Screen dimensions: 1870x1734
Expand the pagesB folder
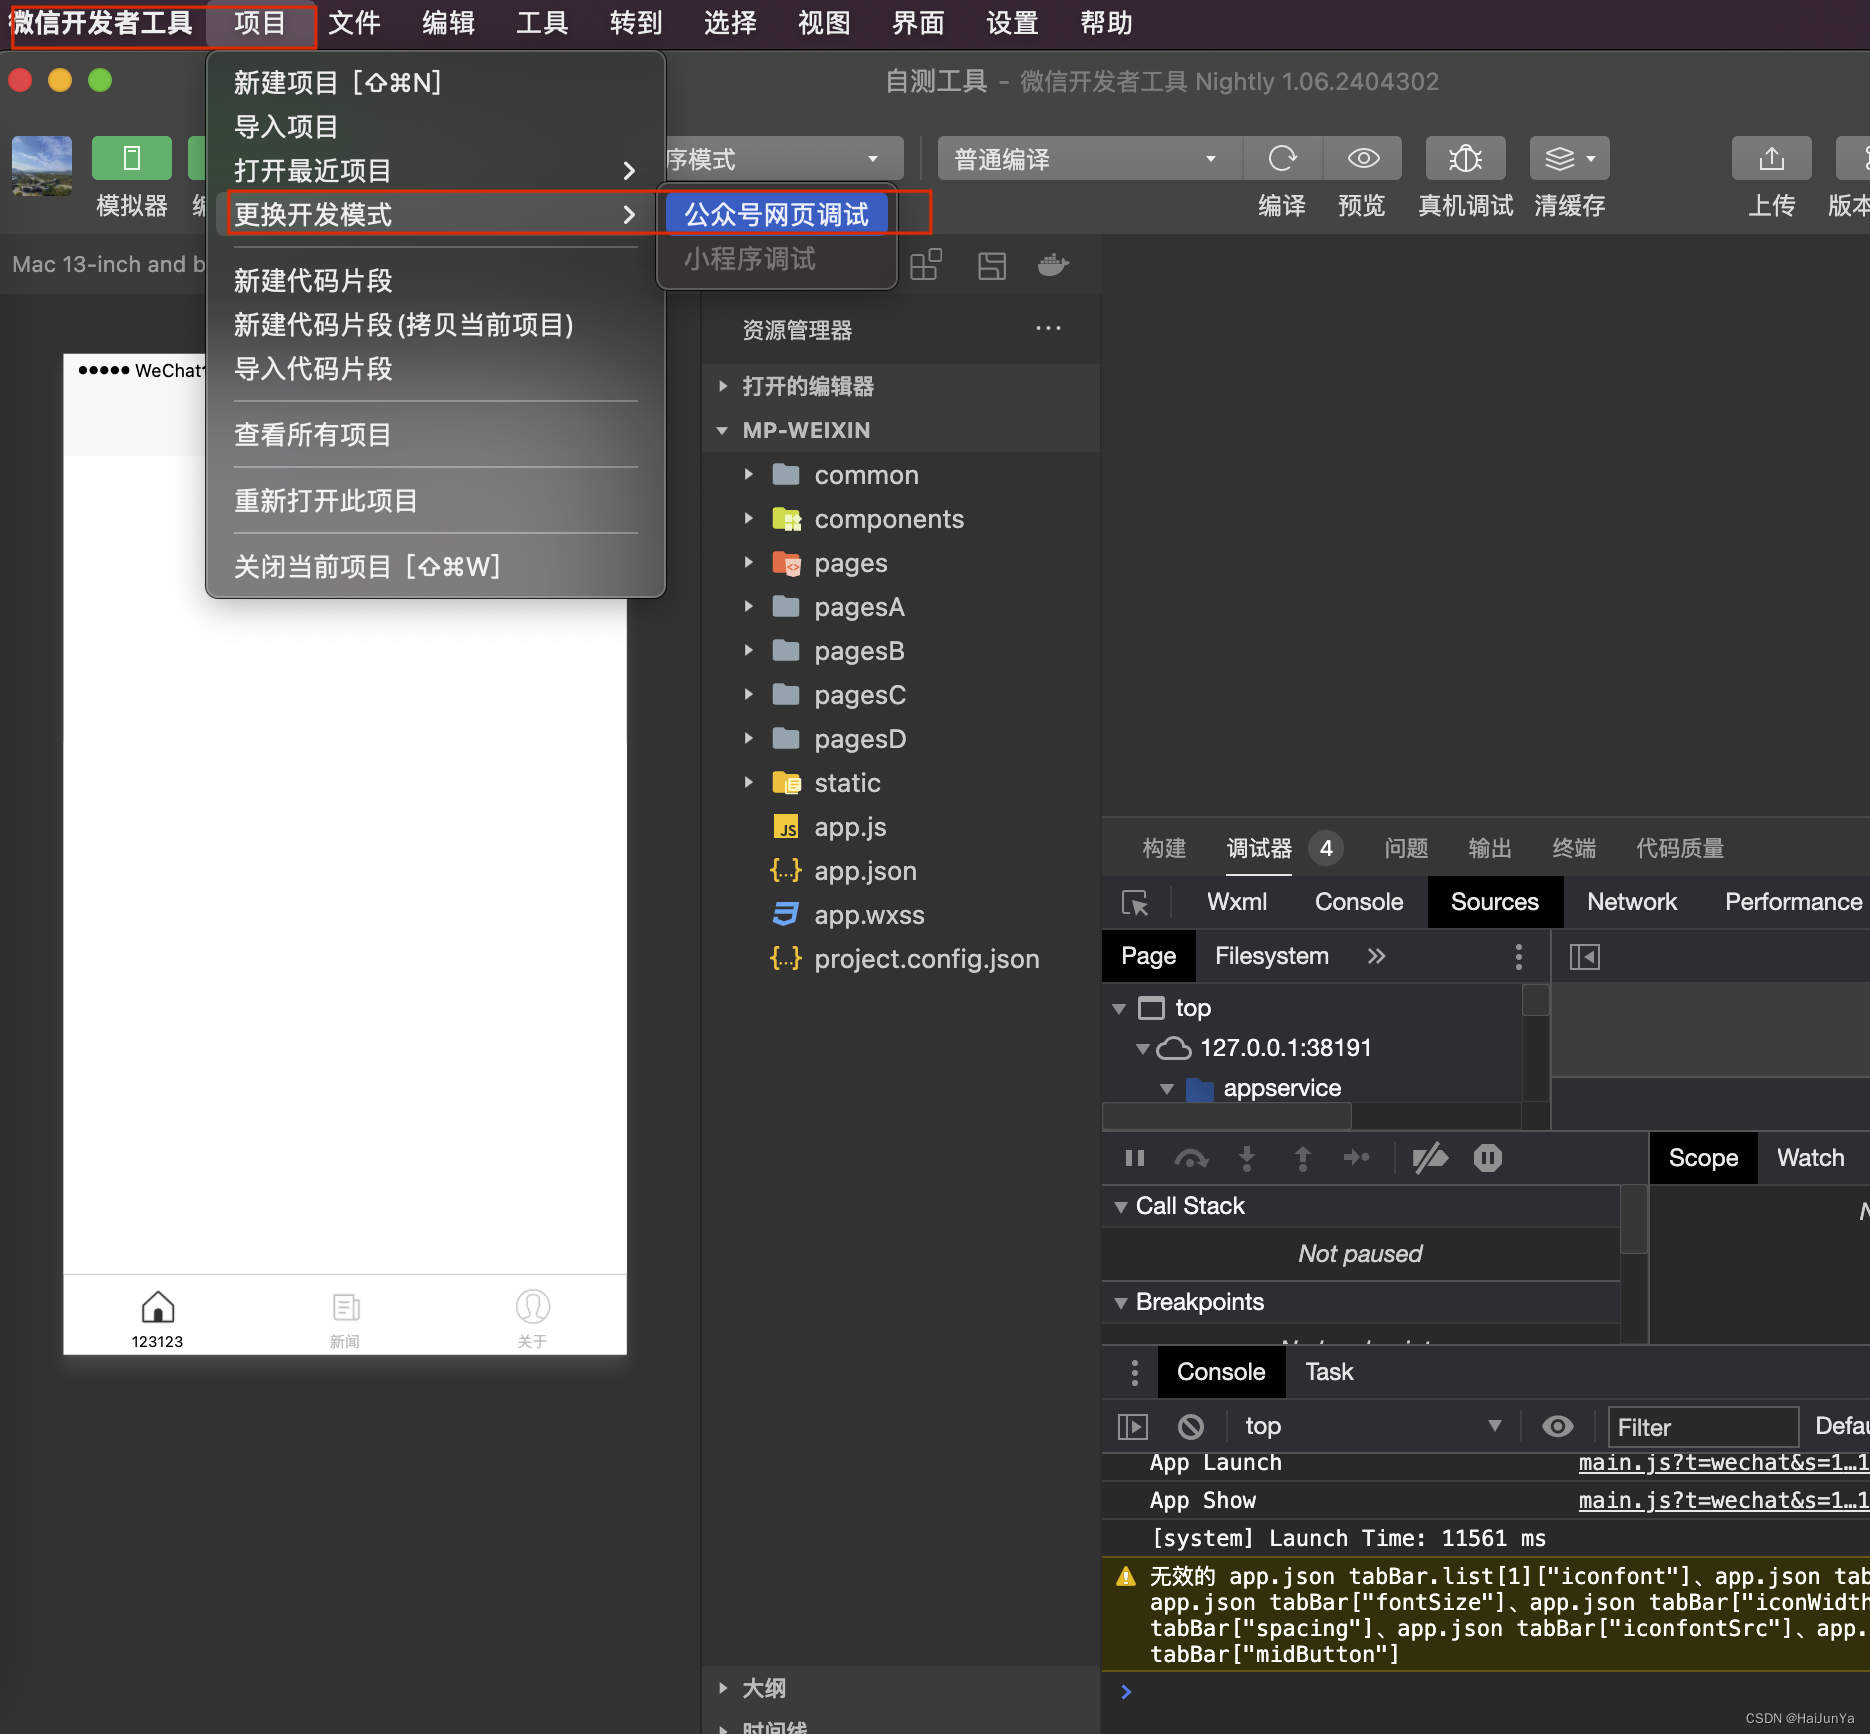[748, 650]
